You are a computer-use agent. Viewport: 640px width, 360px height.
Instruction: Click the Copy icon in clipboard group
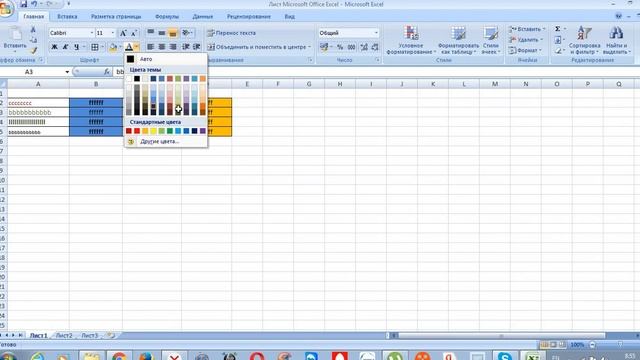click(33, 40)
